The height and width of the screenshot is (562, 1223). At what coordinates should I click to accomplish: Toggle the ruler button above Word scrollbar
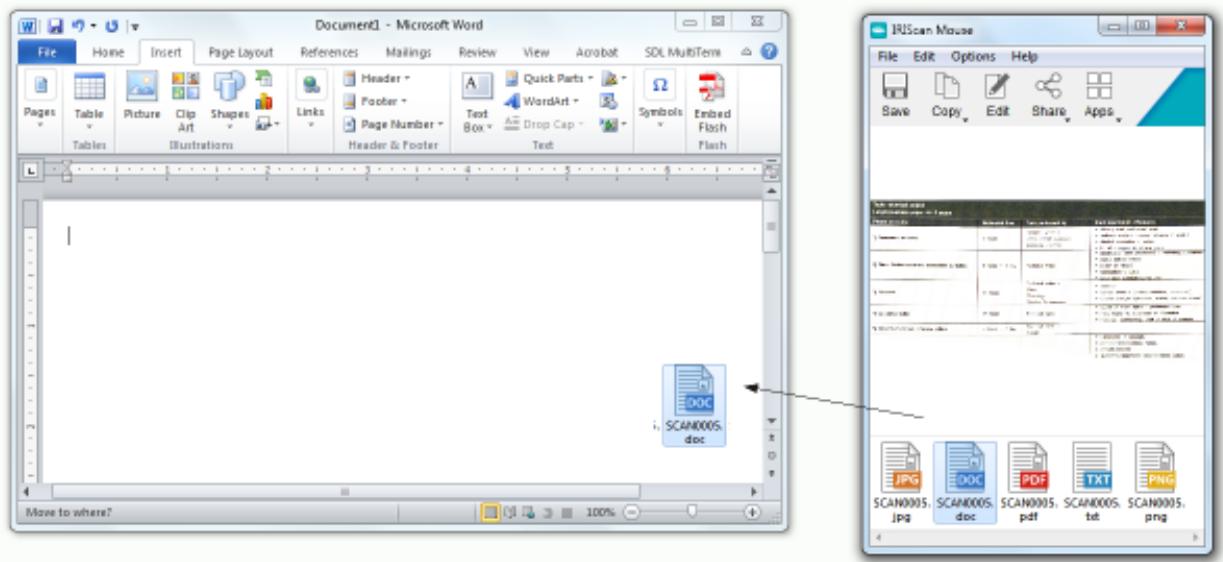[770, 171]
